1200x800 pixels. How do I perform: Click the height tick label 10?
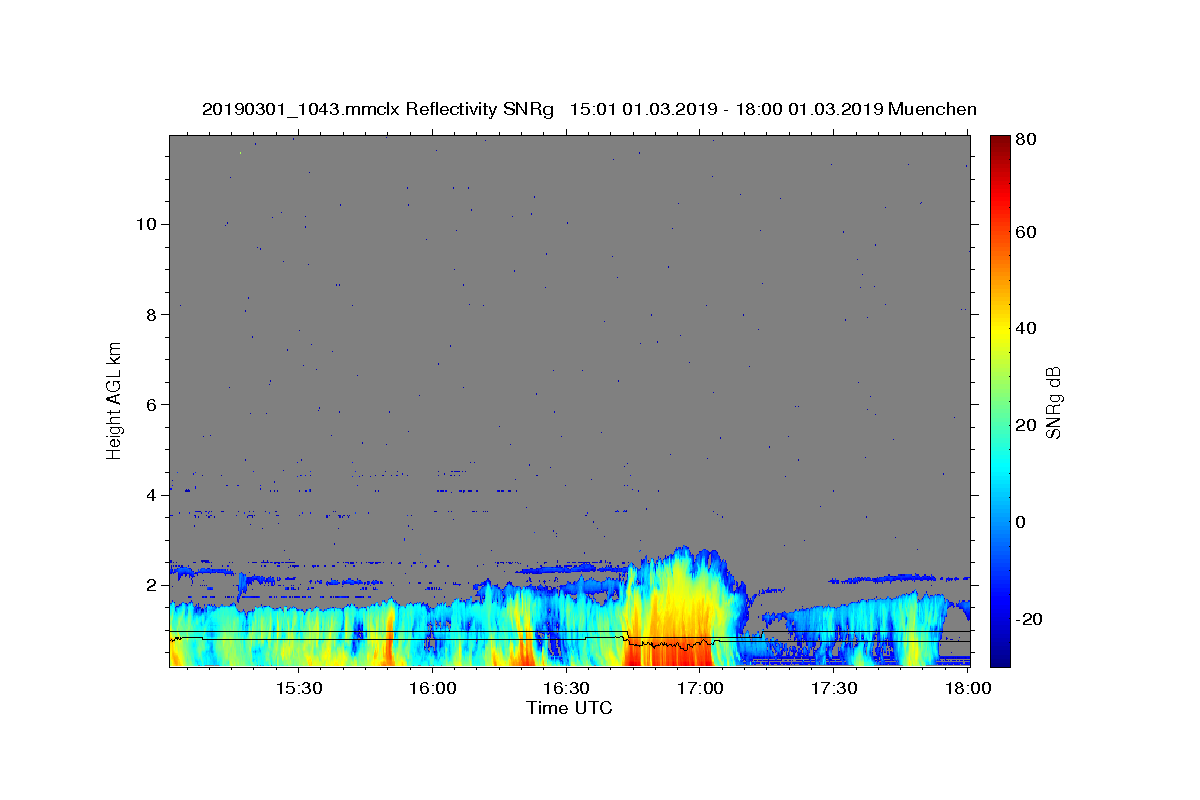click(144, 224)
